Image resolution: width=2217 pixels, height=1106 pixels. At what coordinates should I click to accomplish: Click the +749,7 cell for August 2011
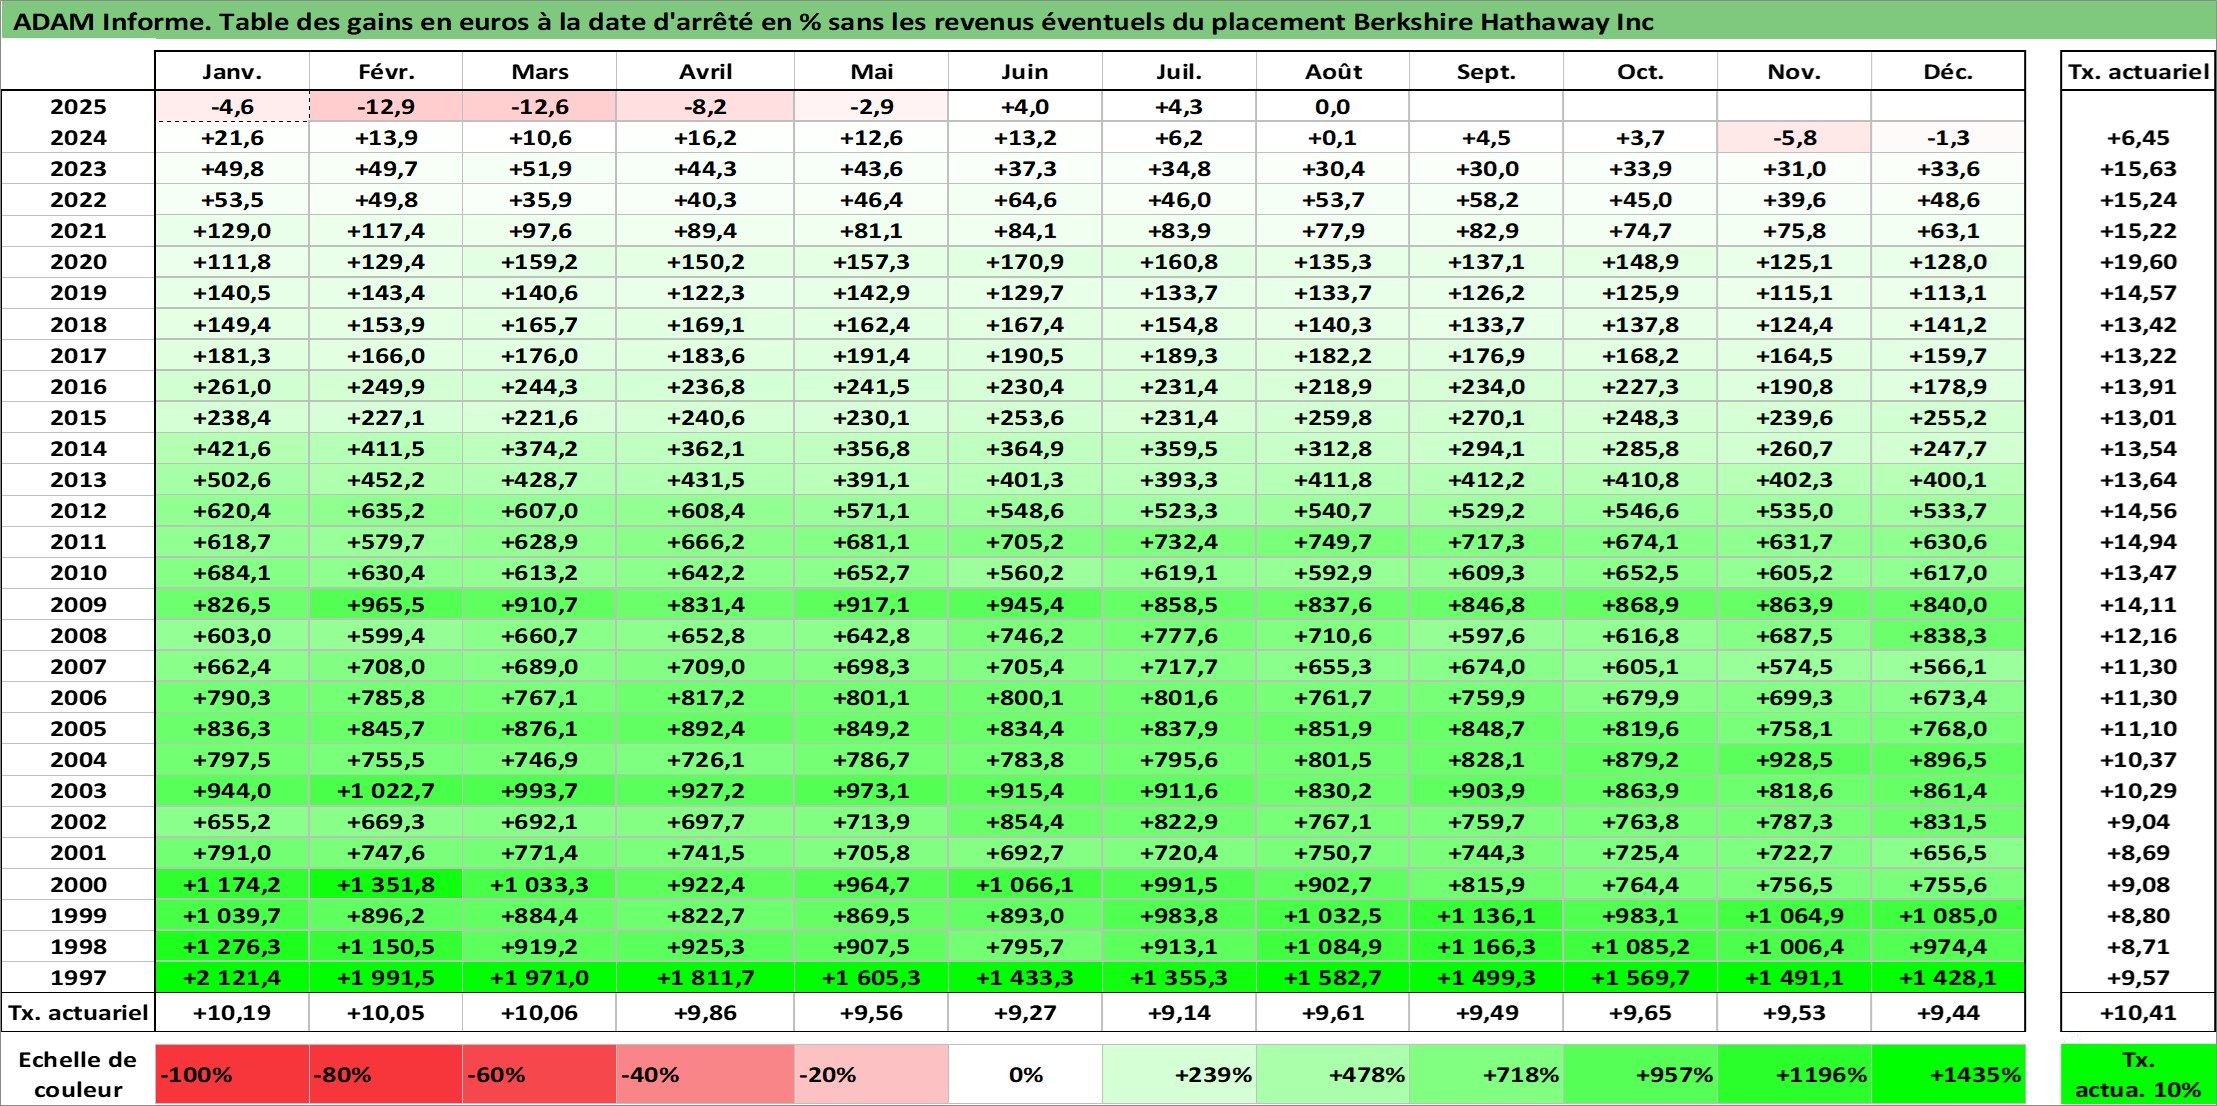[1333, 542]
